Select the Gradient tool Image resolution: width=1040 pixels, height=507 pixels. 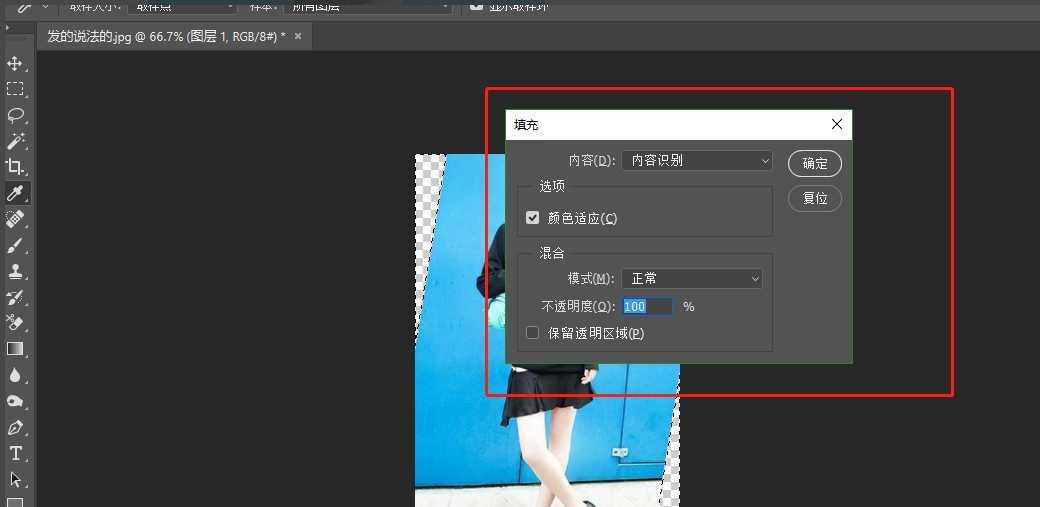[x=15, y=349]
